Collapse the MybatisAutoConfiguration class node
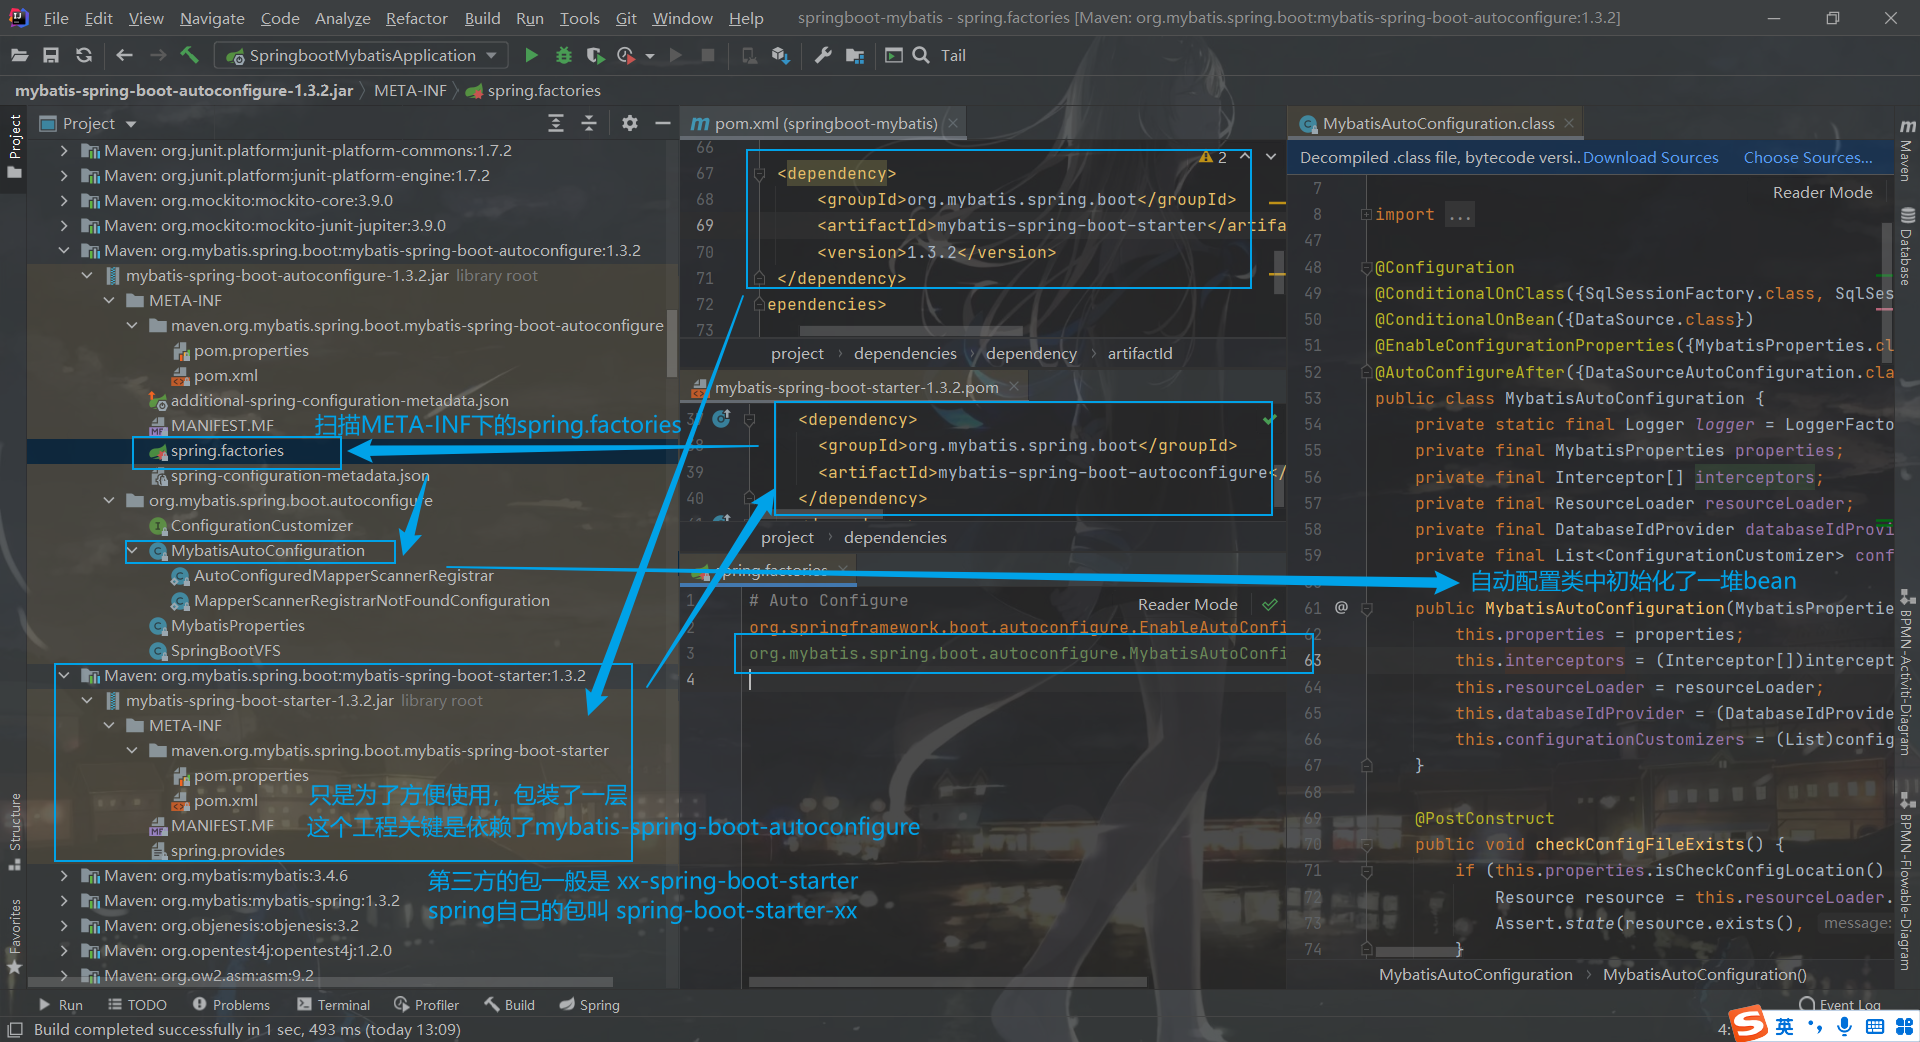Viewport: 1920px width, 1042px height. (132, 550)
